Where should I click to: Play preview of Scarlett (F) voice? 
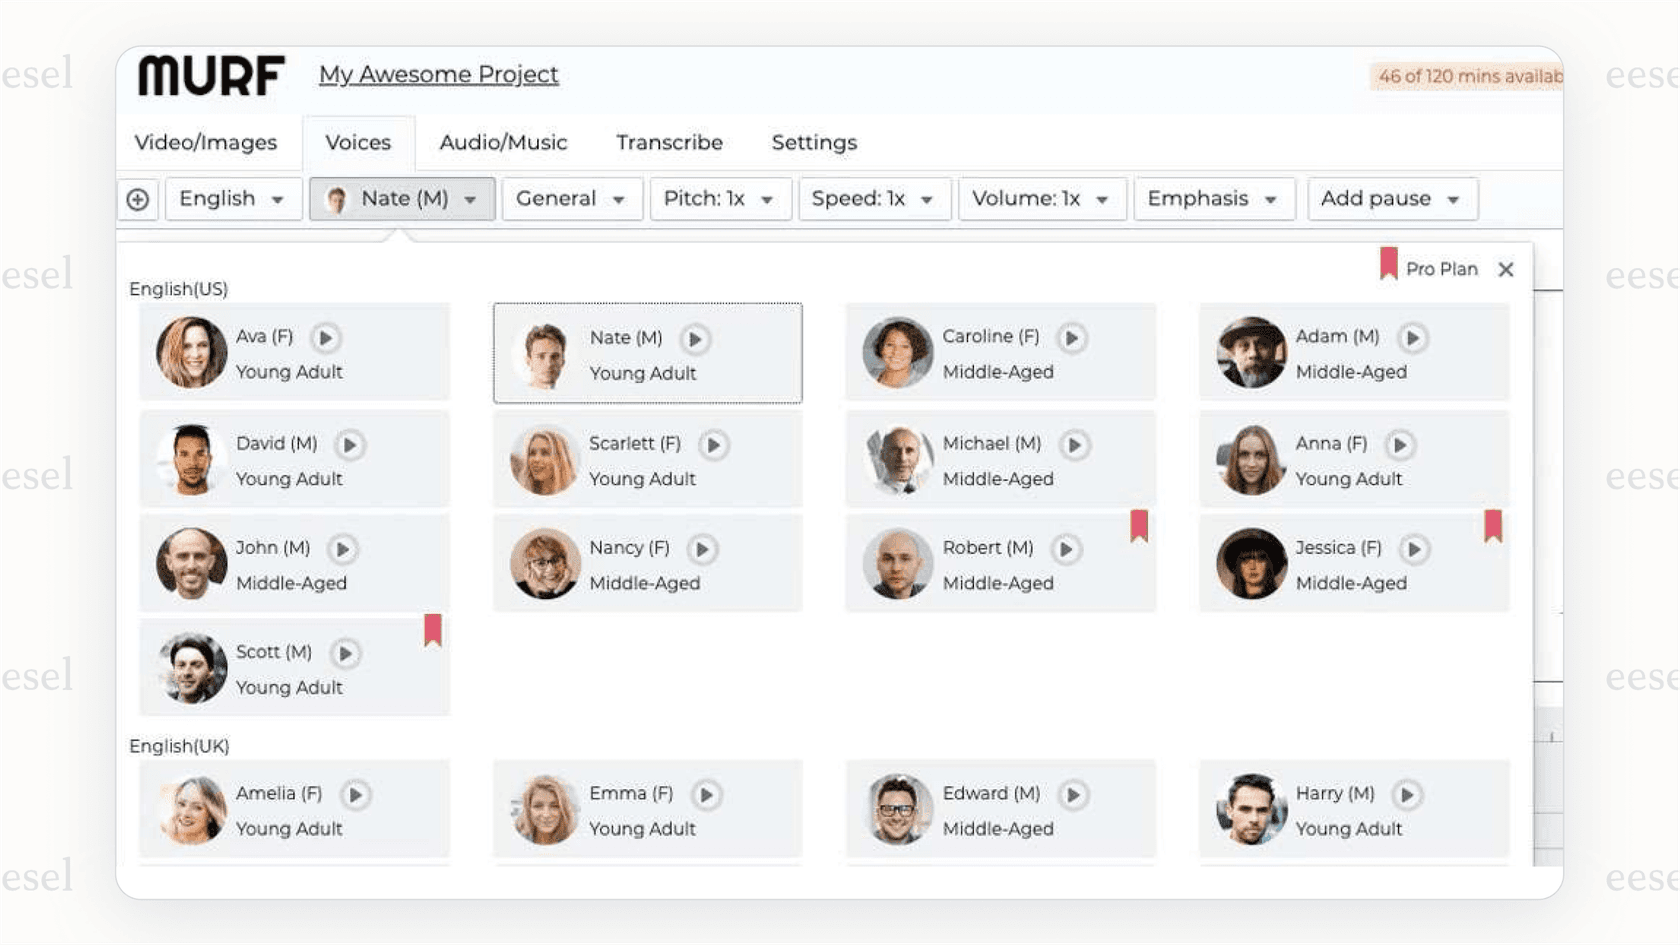(x=713, y=444)
